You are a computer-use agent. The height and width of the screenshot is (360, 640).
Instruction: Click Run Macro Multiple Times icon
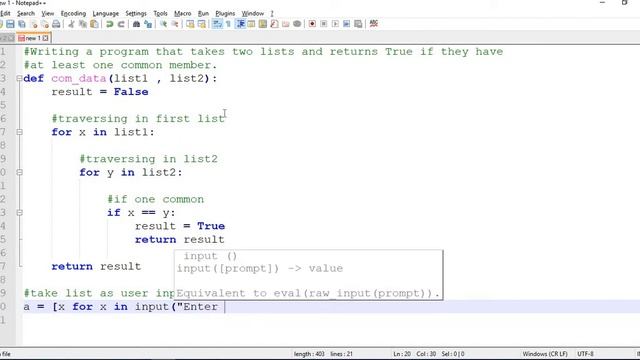click(x=347, y=24)
